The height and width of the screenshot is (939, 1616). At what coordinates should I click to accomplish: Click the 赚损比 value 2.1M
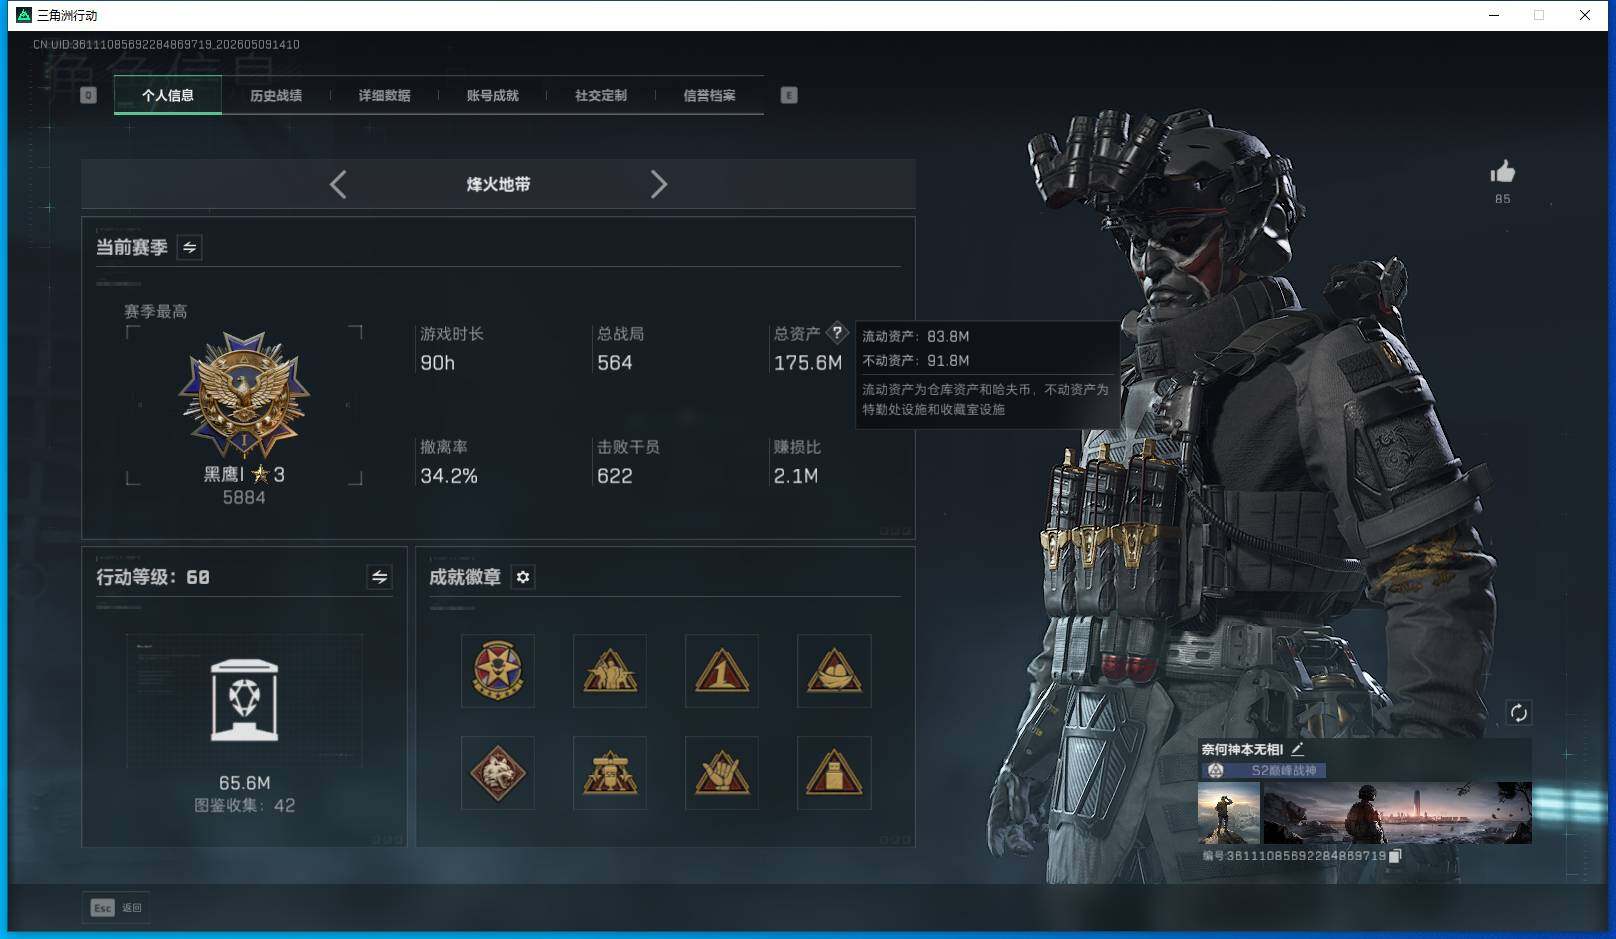pyautogui.click(x=796, y=476)
